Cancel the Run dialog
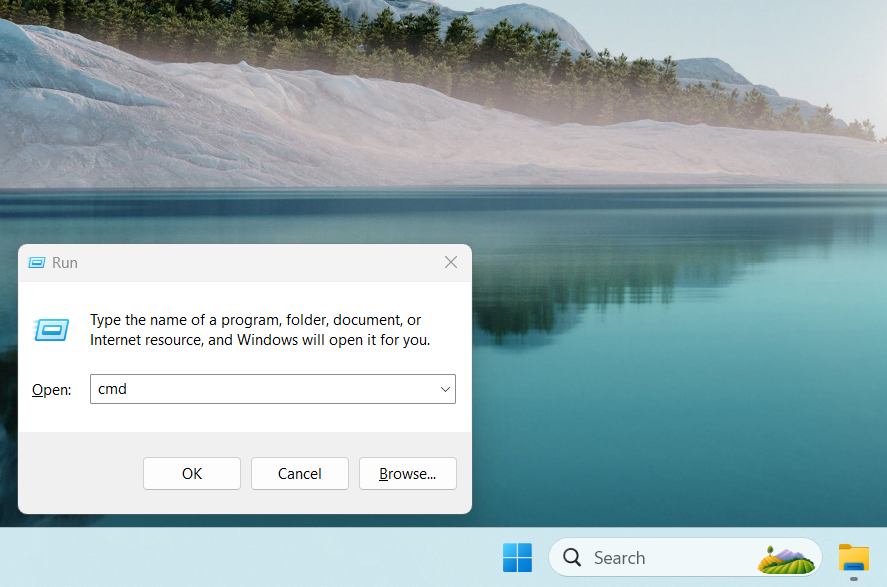This screenshot has height=587, width=887. pos(300,473)
